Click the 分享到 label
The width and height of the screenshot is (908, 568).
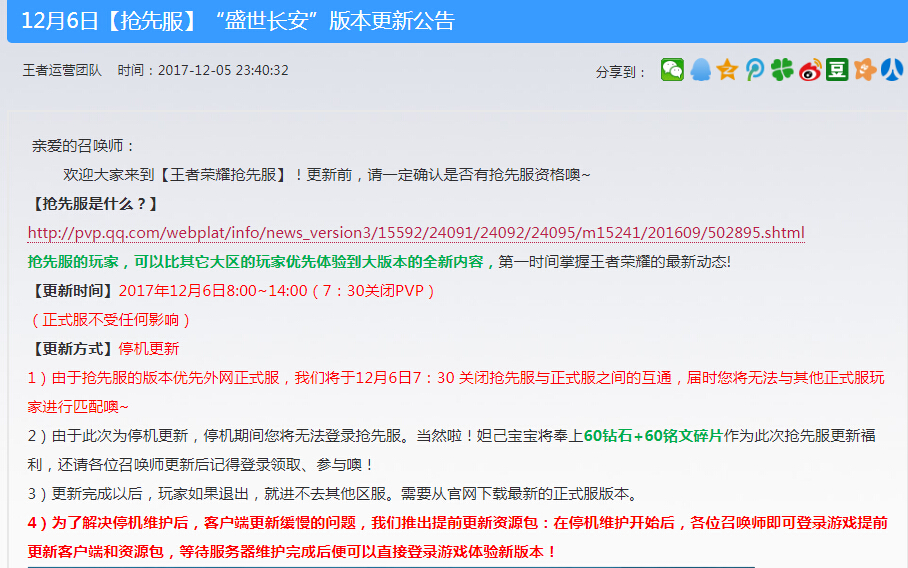[x=621, y=72]
